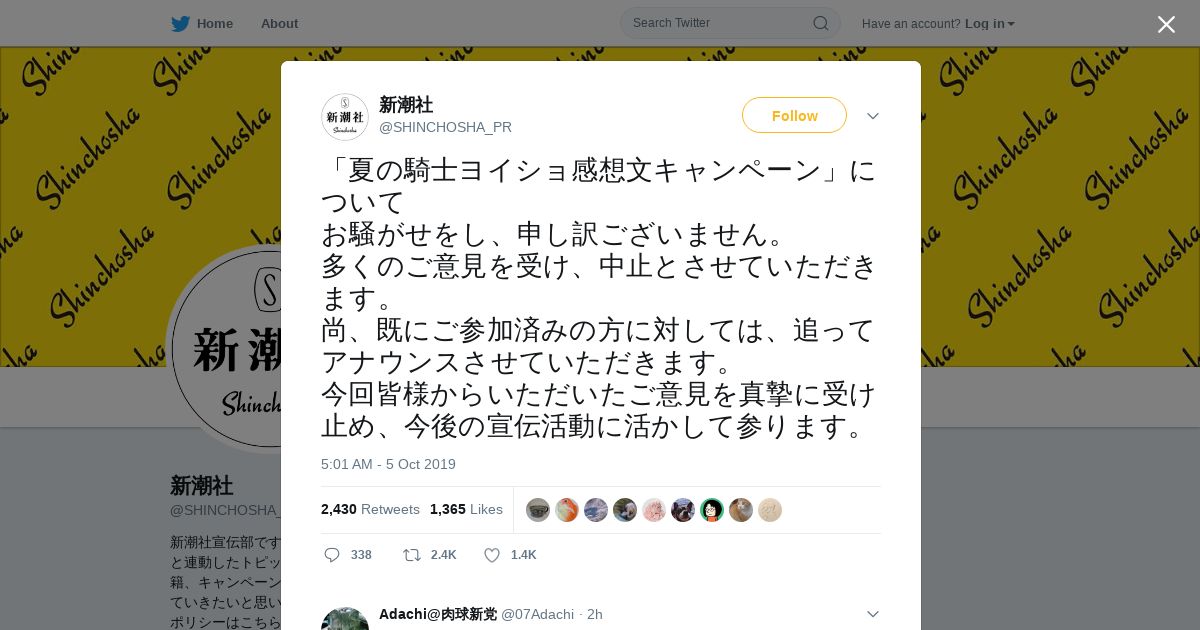The image size is (1200, 630).
Task: Open the 新潮社 profile avatar in the tweet
Action: pyautogui.click(x=345, y=117)
